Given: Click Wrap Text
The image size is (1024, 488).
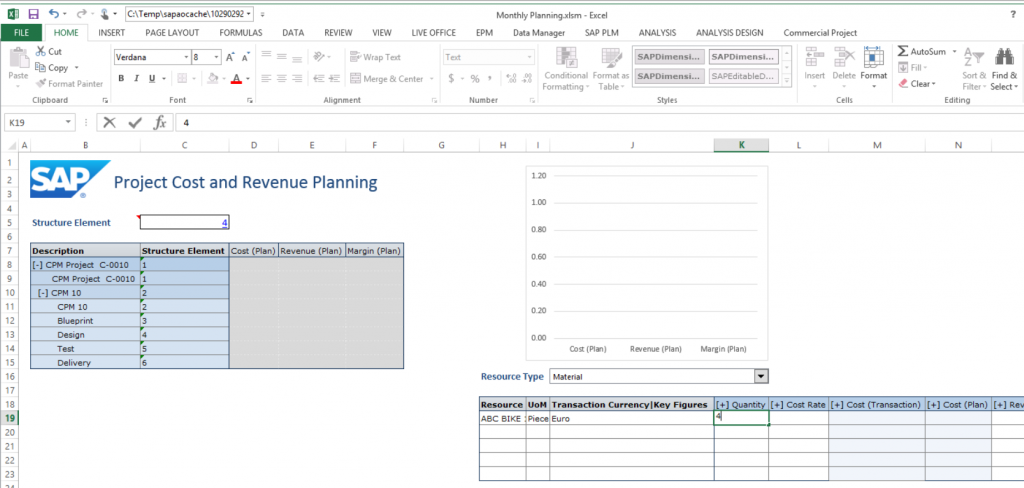Looking at the screenshot, I should (x=376, y=57).
